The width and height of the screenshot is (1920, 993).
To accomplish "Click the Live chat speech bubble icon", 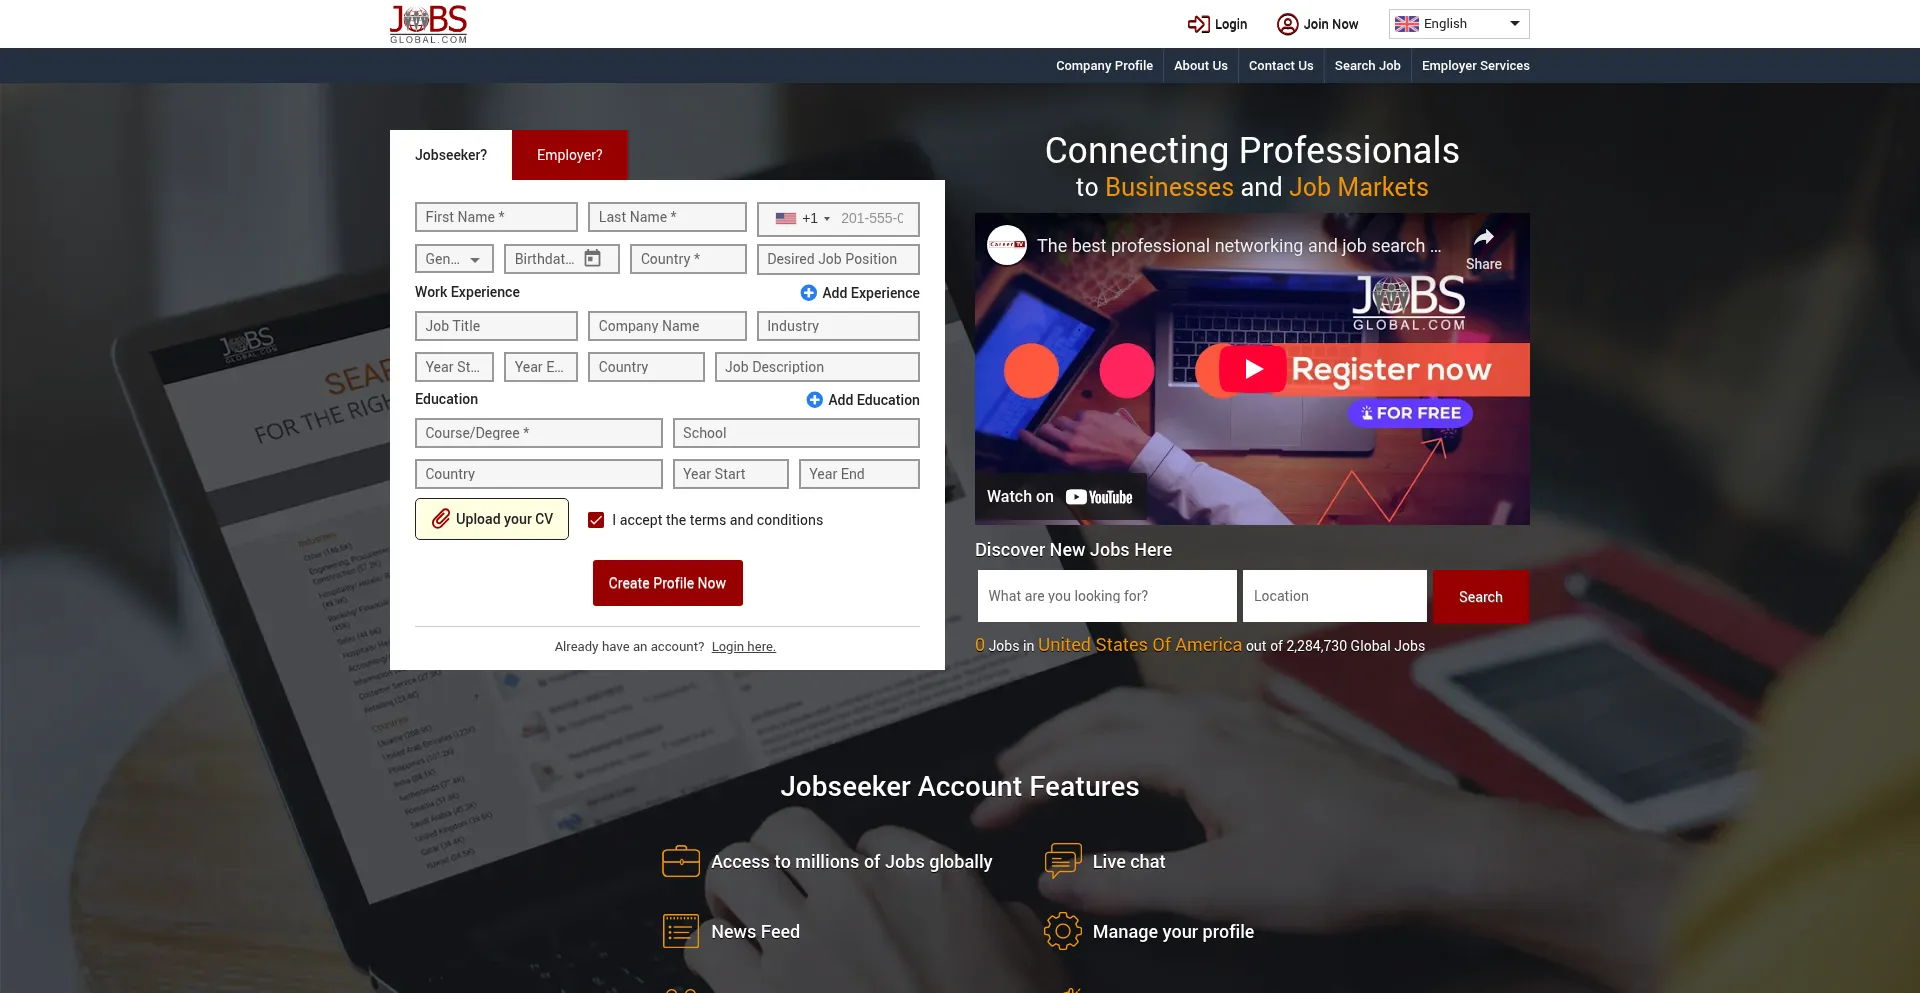I will tap(1063, 861).
